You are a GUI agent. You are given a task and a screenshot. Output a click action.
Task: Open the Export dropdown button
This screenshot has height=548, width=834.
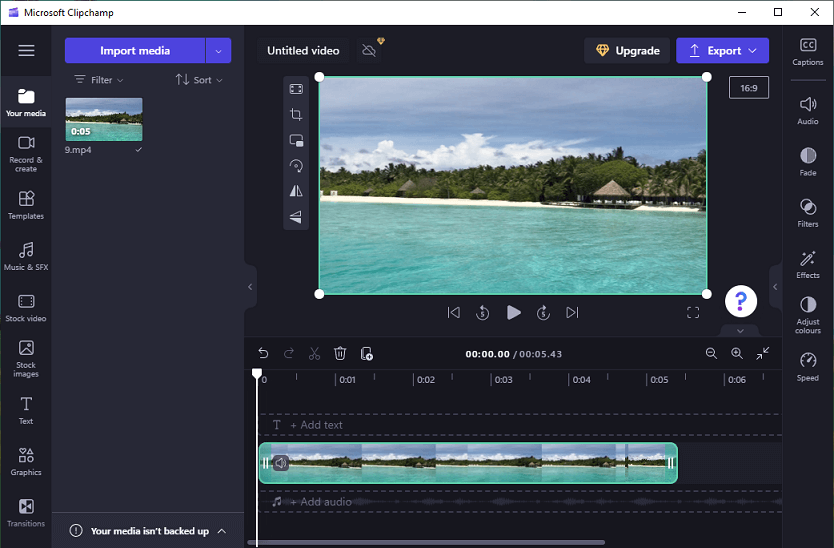(x=722, y=51)
